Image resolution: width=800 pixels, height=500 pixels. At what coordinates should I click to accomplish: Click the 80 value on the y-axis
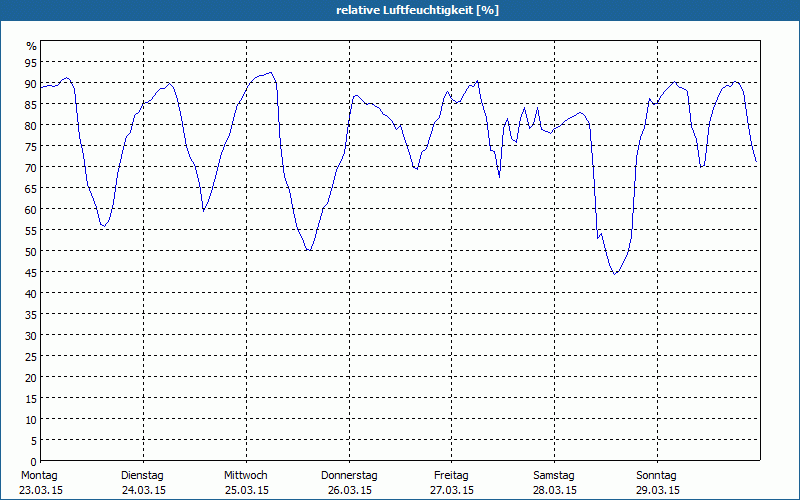(x=31, y=126)
